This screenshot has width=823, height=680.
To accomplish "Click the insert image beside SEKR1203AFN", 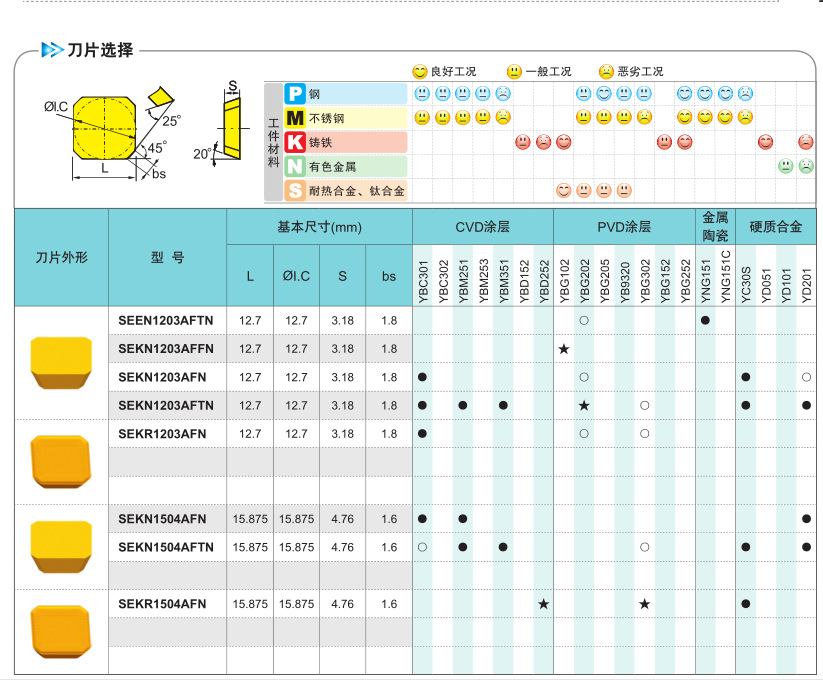I will (x=61, y=462).
